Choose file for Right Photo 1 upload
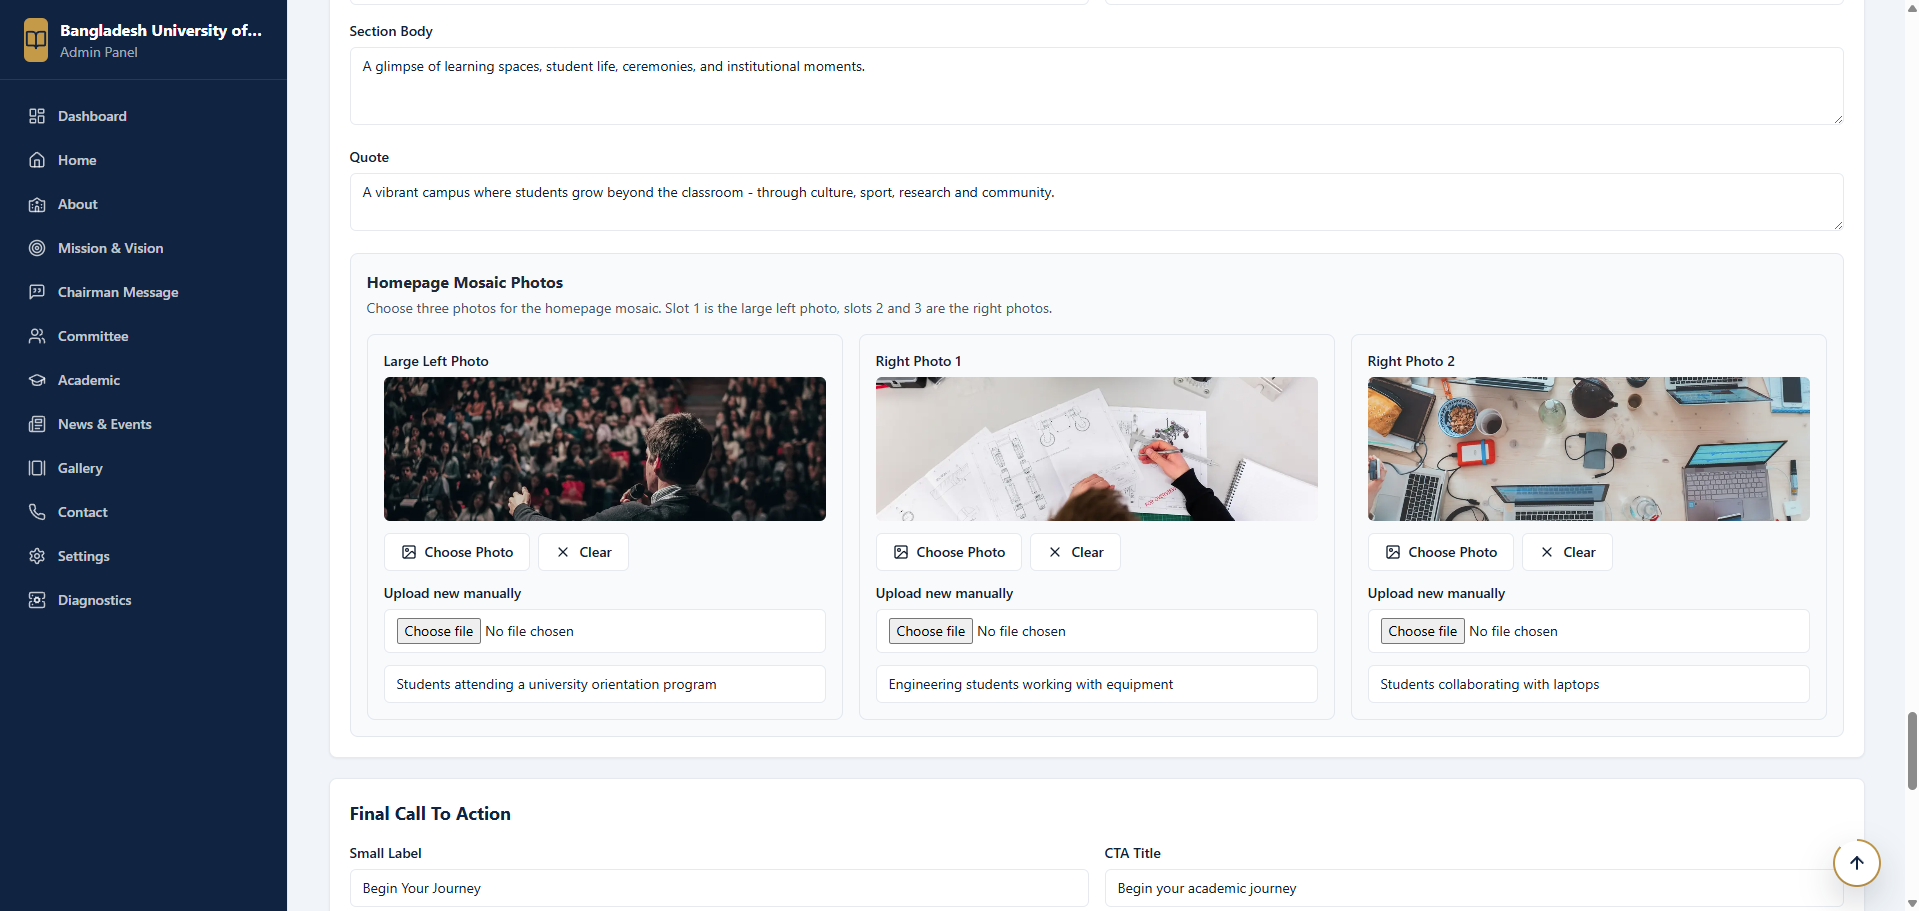The height and width of the screenshot is (911, 1919). pyautogui.click(x=931, y=631)
